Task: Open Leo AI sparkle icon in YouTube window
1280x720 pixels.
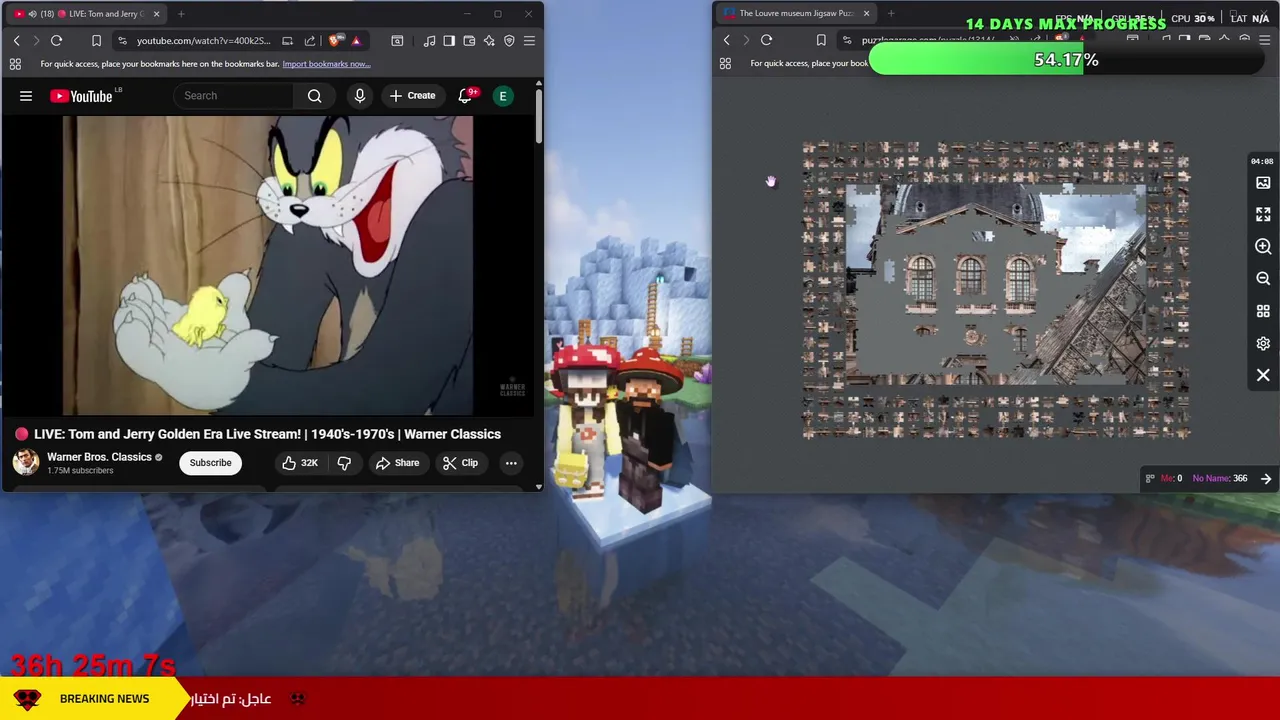Action: pos(489,41)
